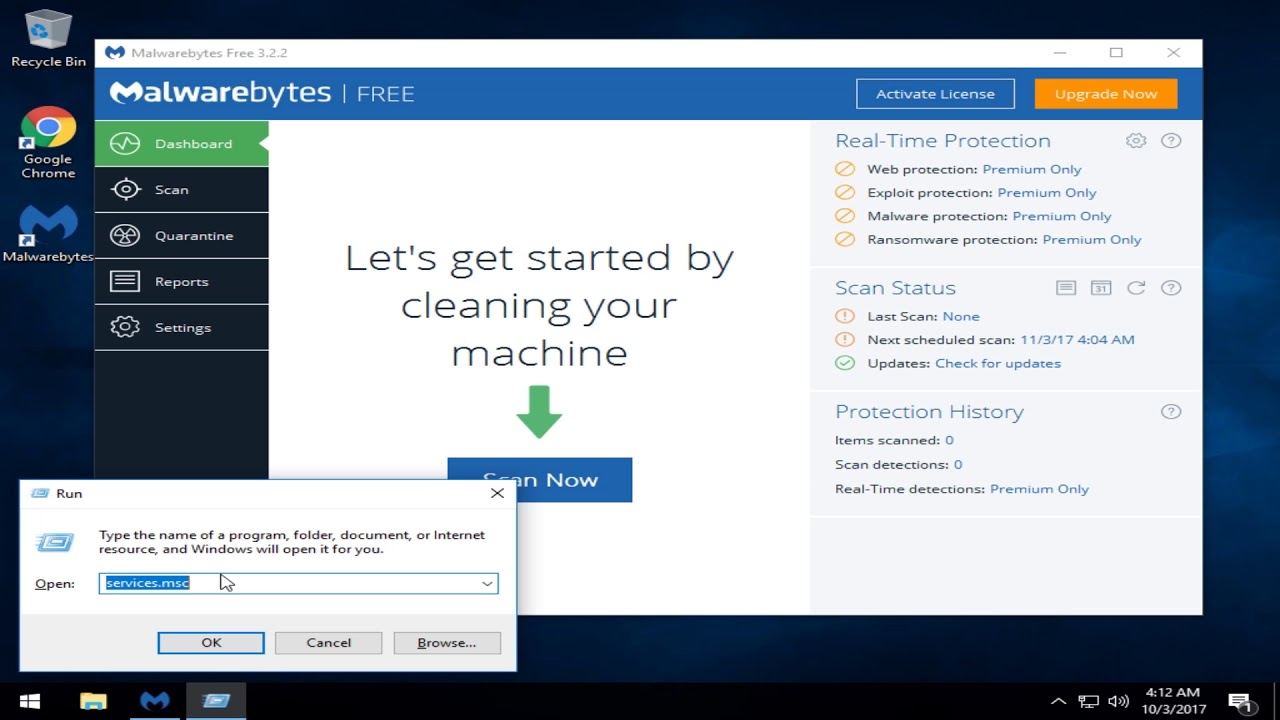
Task: Click the orange Upgrade Now button
Action: coord(1106,94)
